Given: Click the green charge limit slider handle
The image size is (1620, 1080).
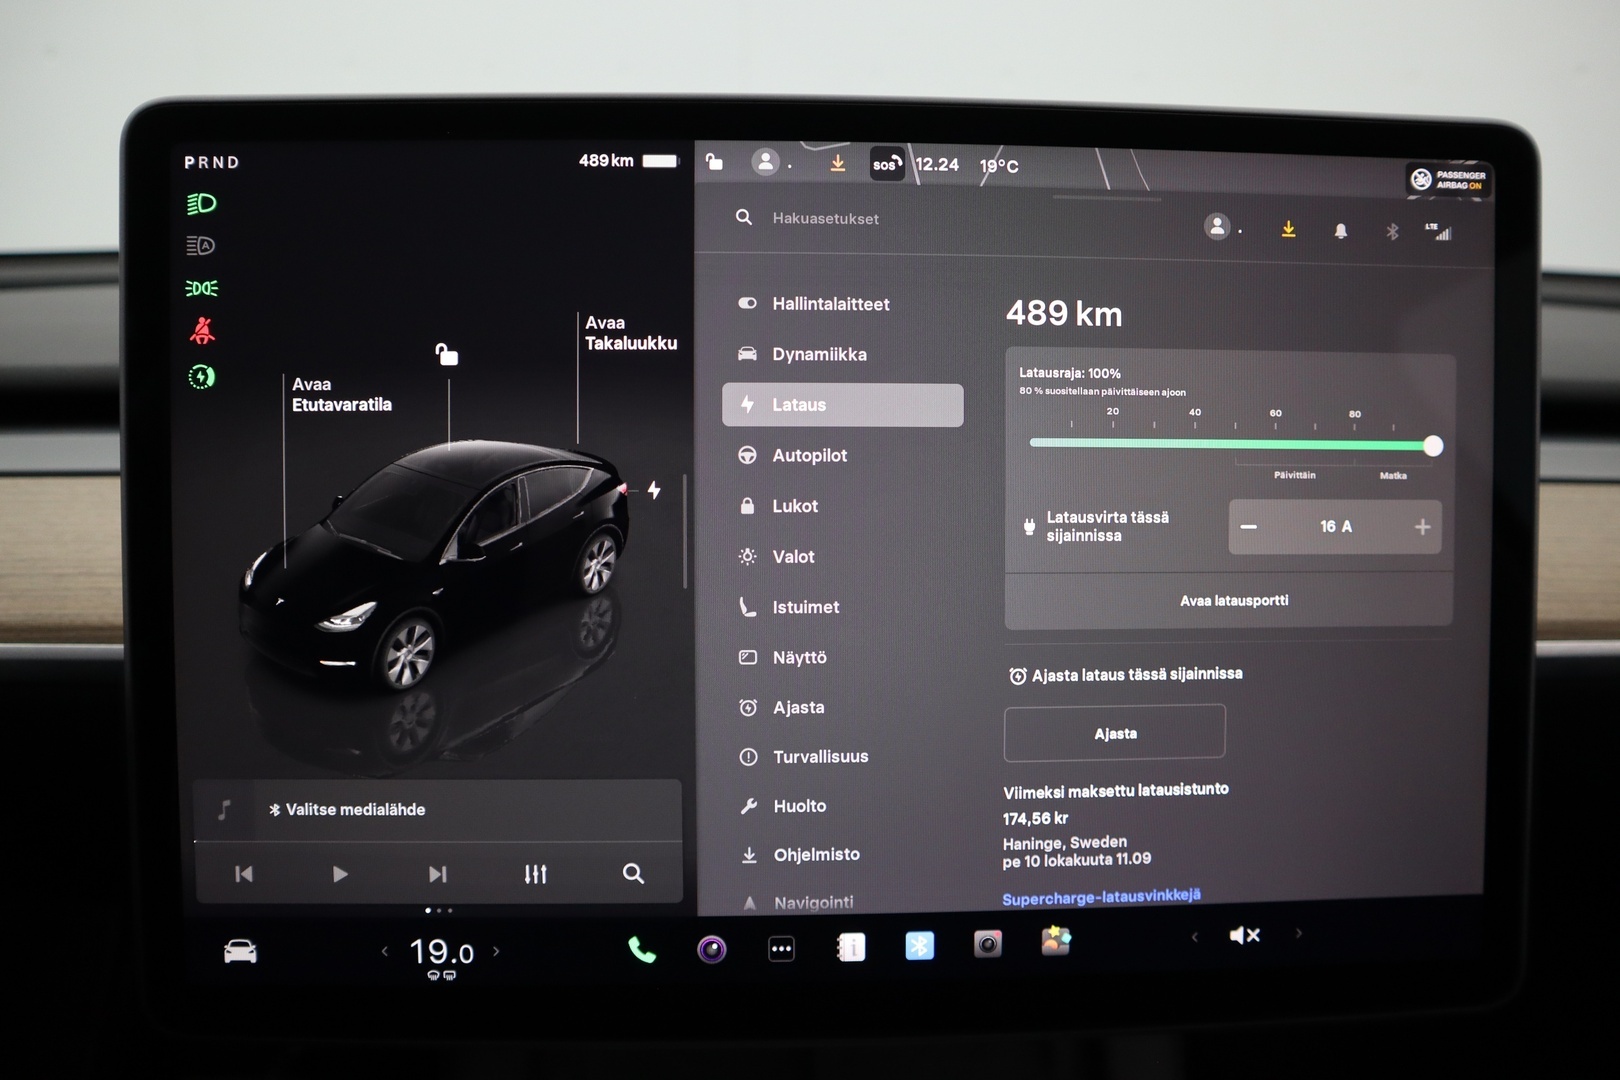Looking at the screenshot, I should click(1436, 447).
